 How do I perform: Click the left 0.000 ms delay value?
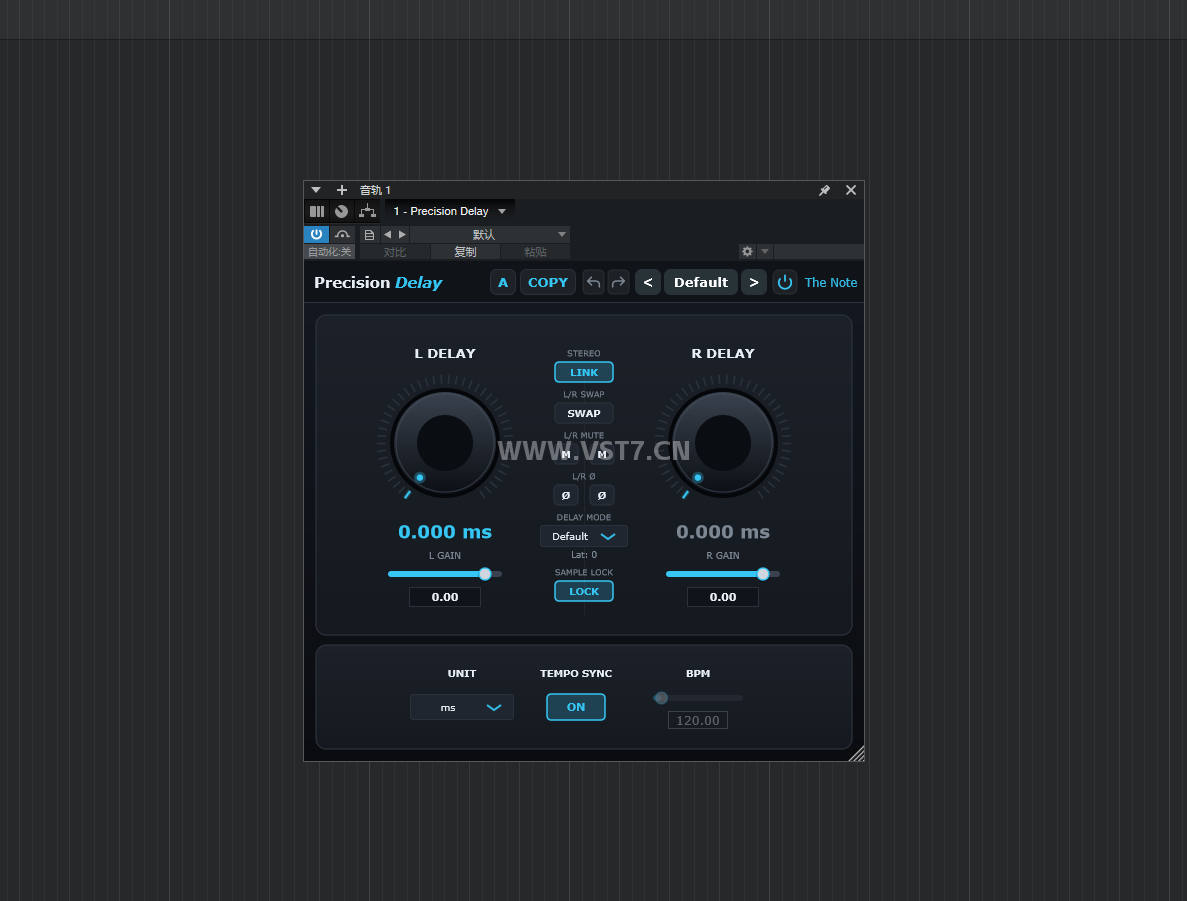click(445, 532)
